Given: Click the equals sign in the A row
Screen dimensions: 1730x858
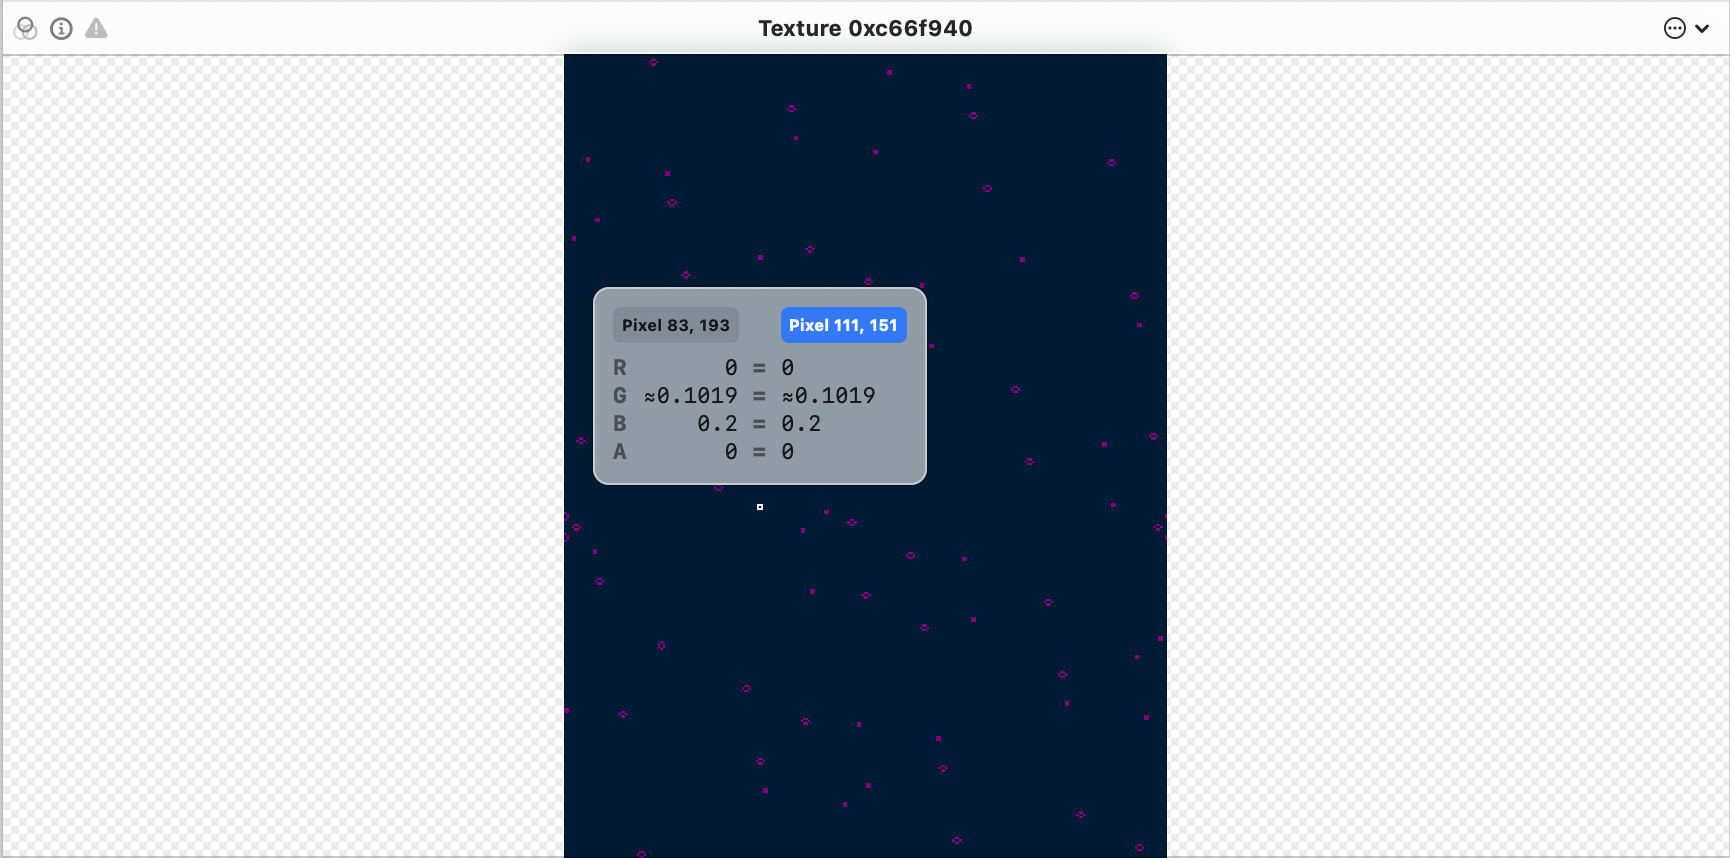Looking at the screenshot, I should (x=759, y=452).
